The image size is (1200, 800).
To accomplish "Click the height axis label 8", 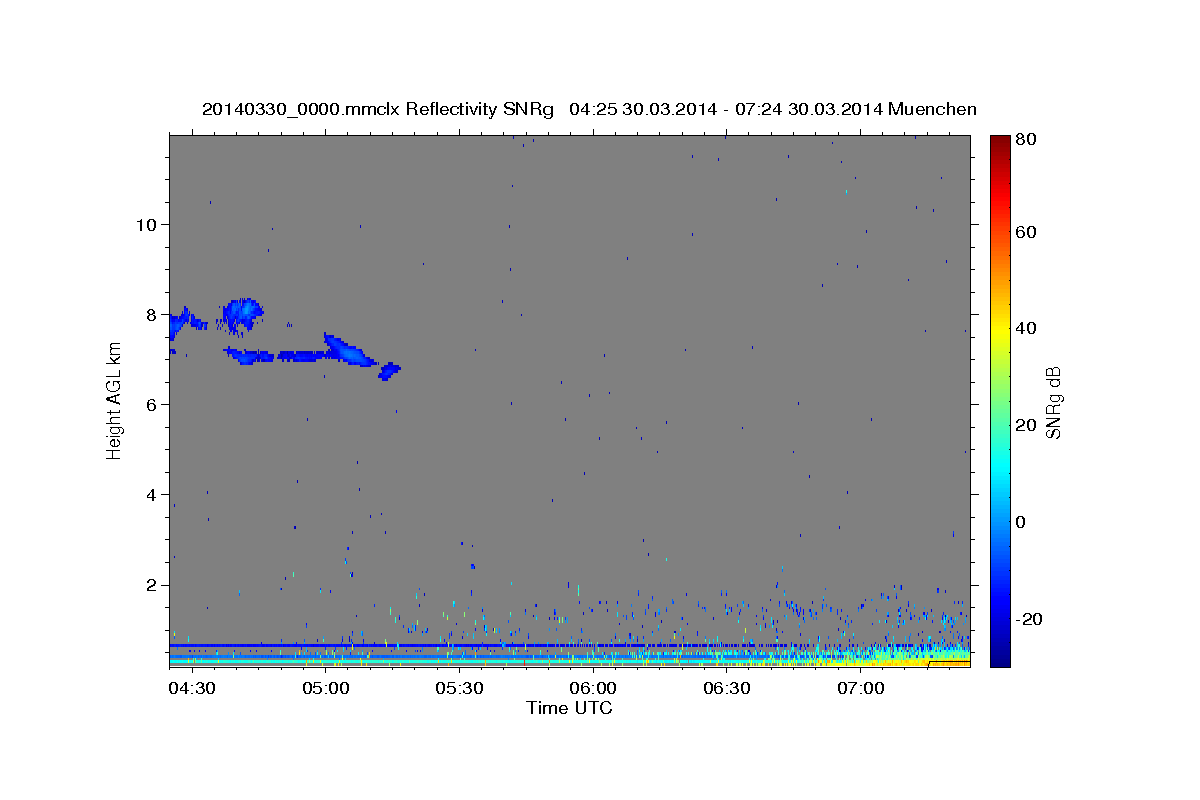I will [150, 314].
